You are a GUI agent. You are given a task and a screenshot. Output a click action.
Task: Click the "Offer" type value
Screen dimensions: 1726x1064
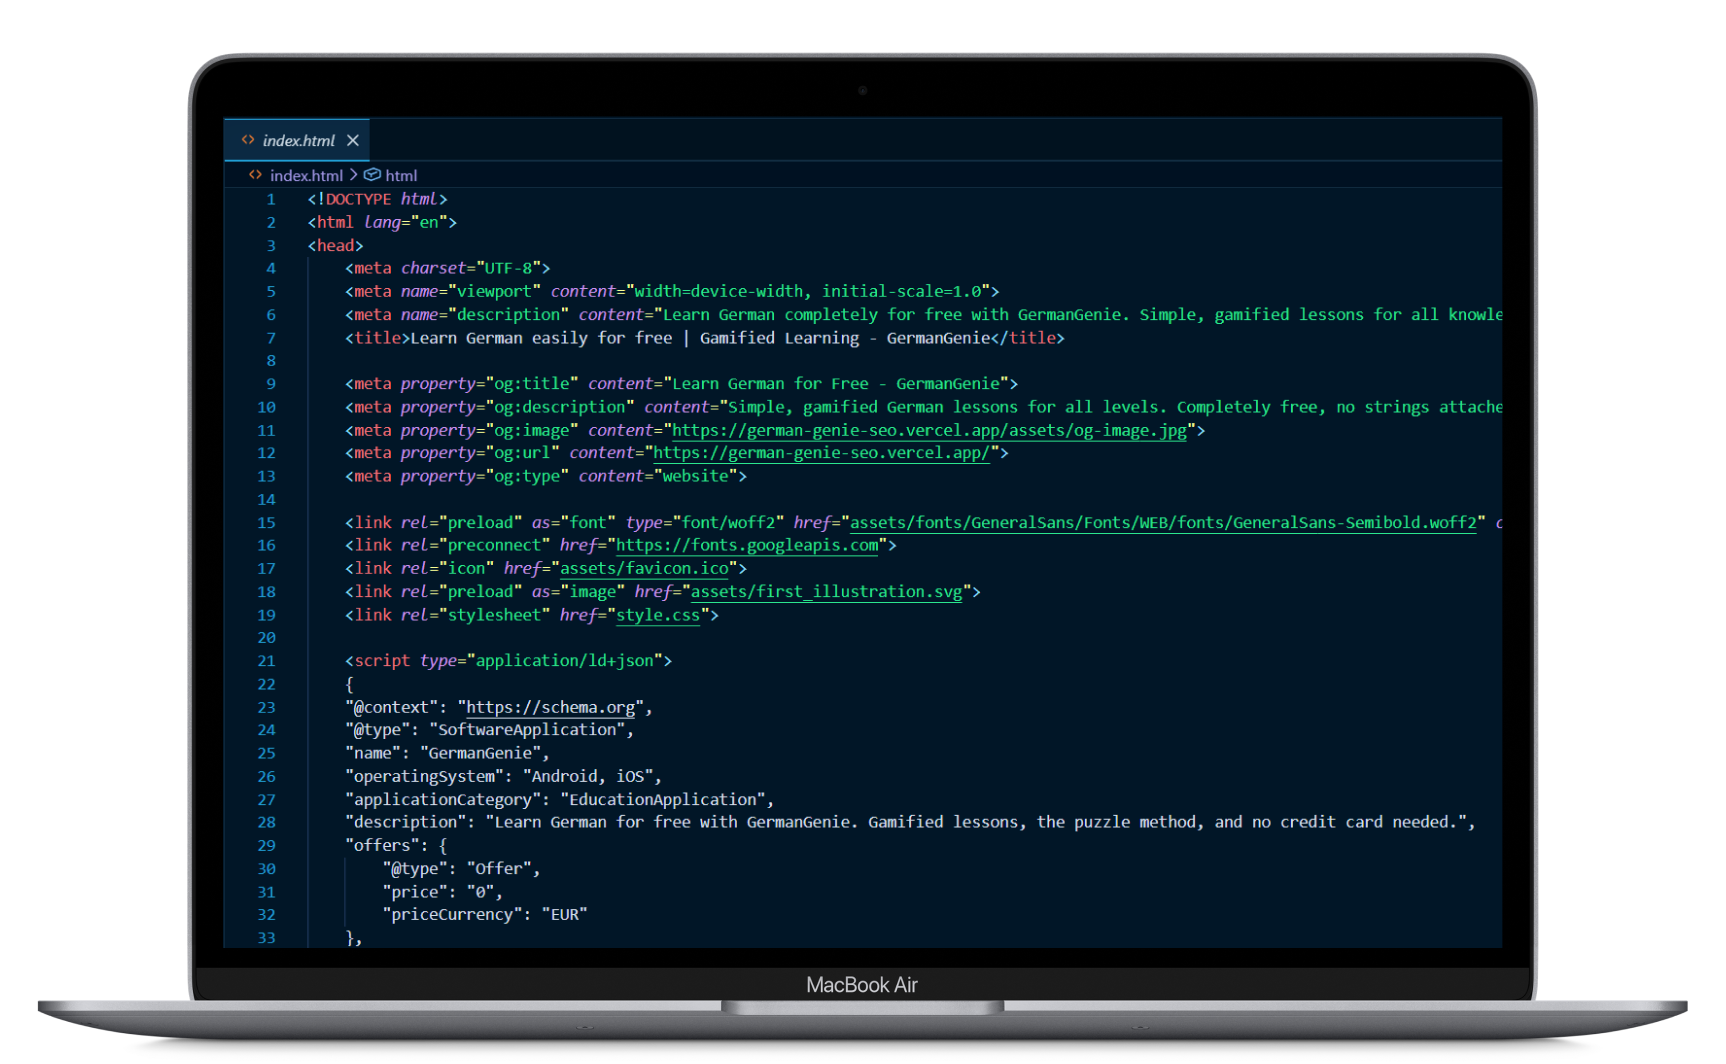(x=499, y=868)
